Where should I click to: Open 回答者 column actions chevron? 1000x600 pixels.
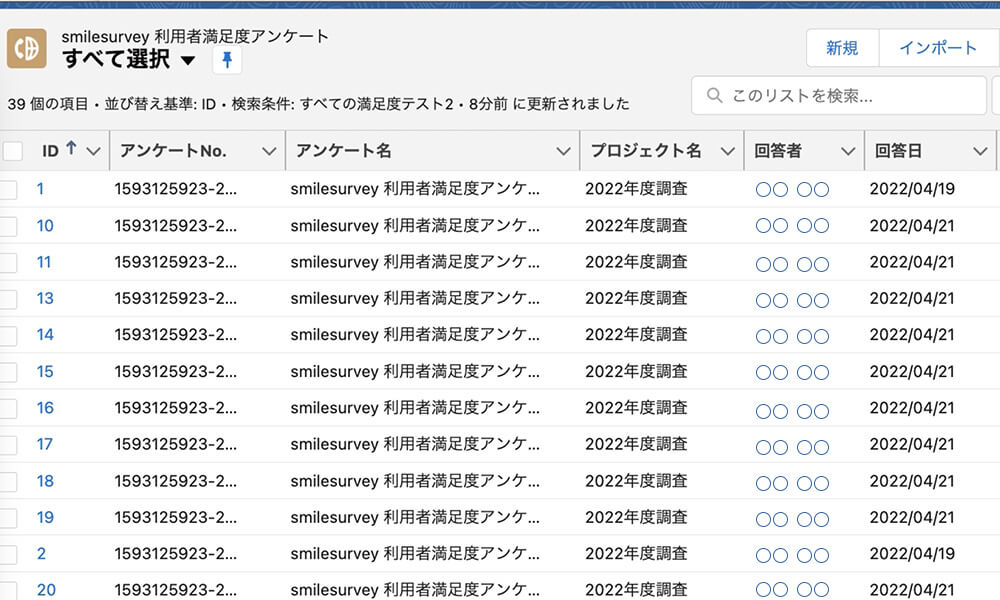[x=848, y=151]
